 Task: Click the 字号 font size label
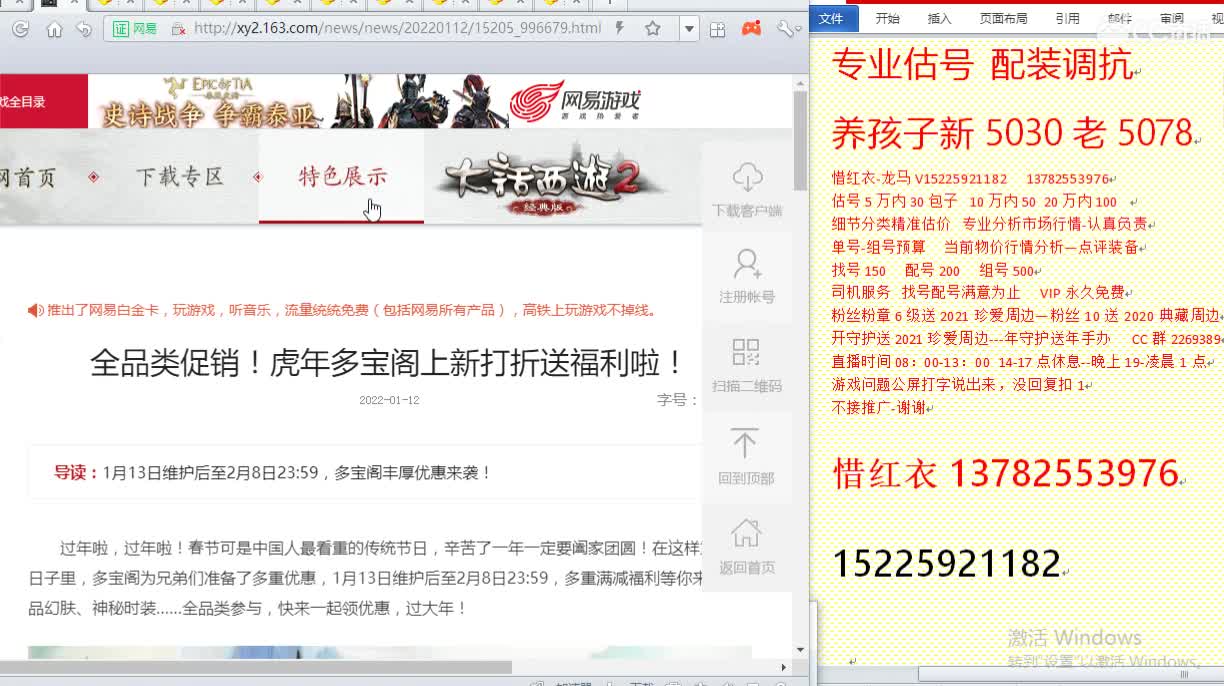pyautogui.click(x=677, y=399)
